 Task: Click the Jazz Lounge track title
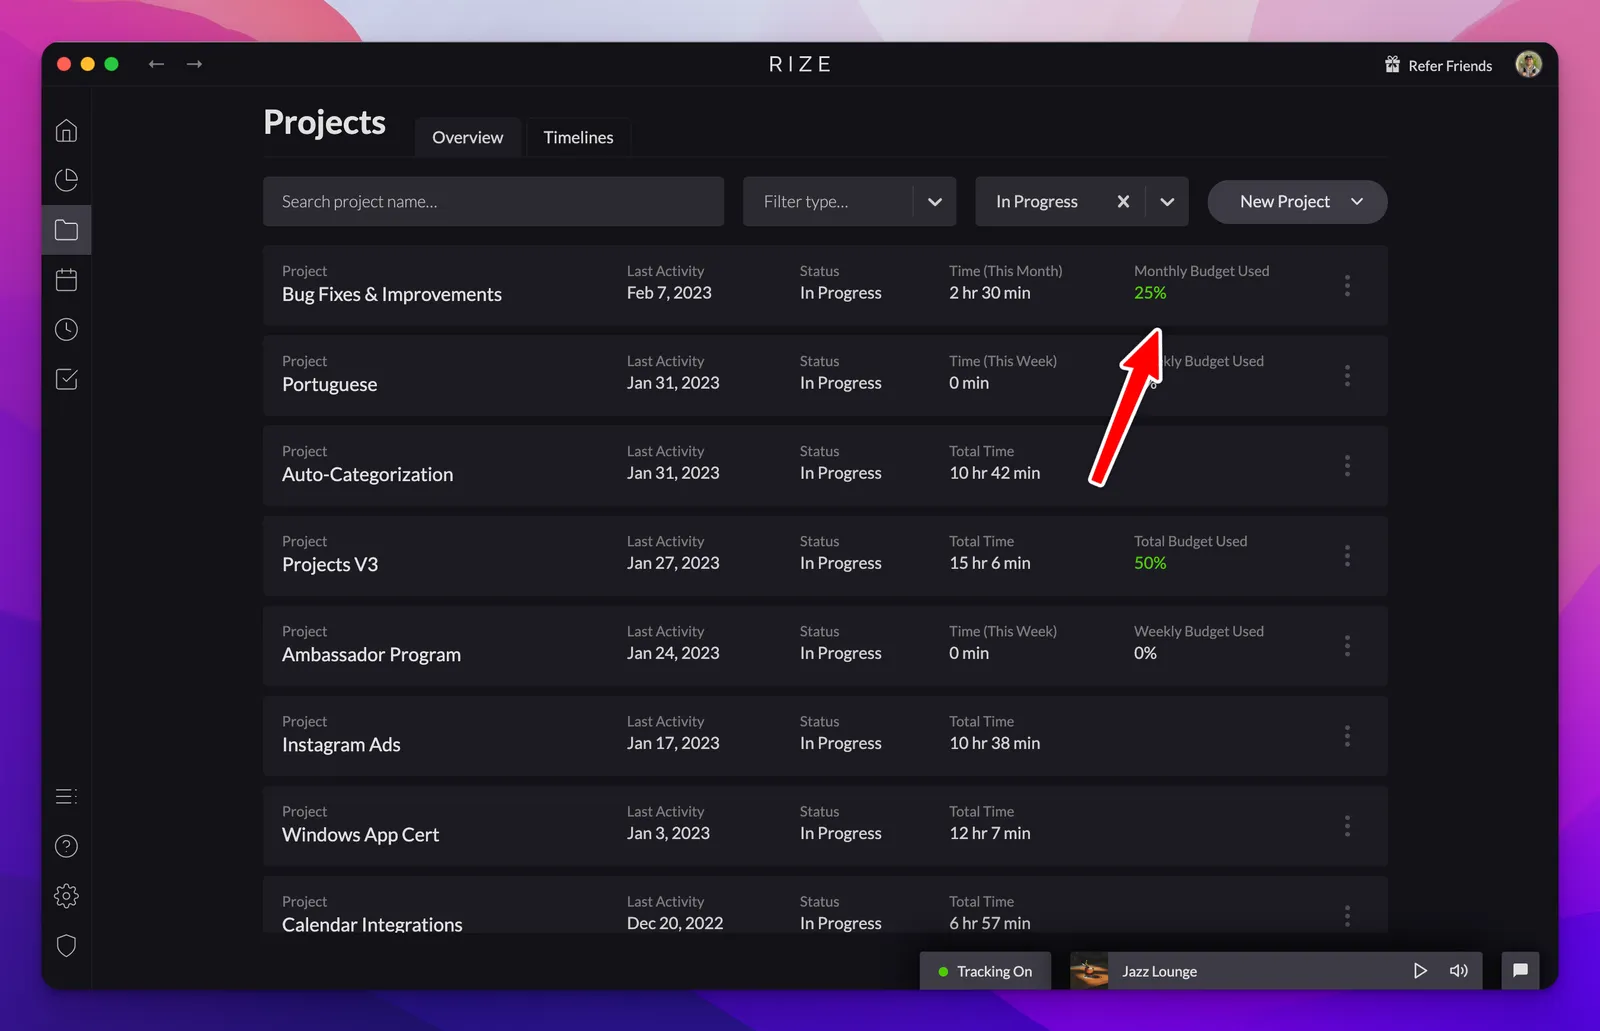(1159, 971)
